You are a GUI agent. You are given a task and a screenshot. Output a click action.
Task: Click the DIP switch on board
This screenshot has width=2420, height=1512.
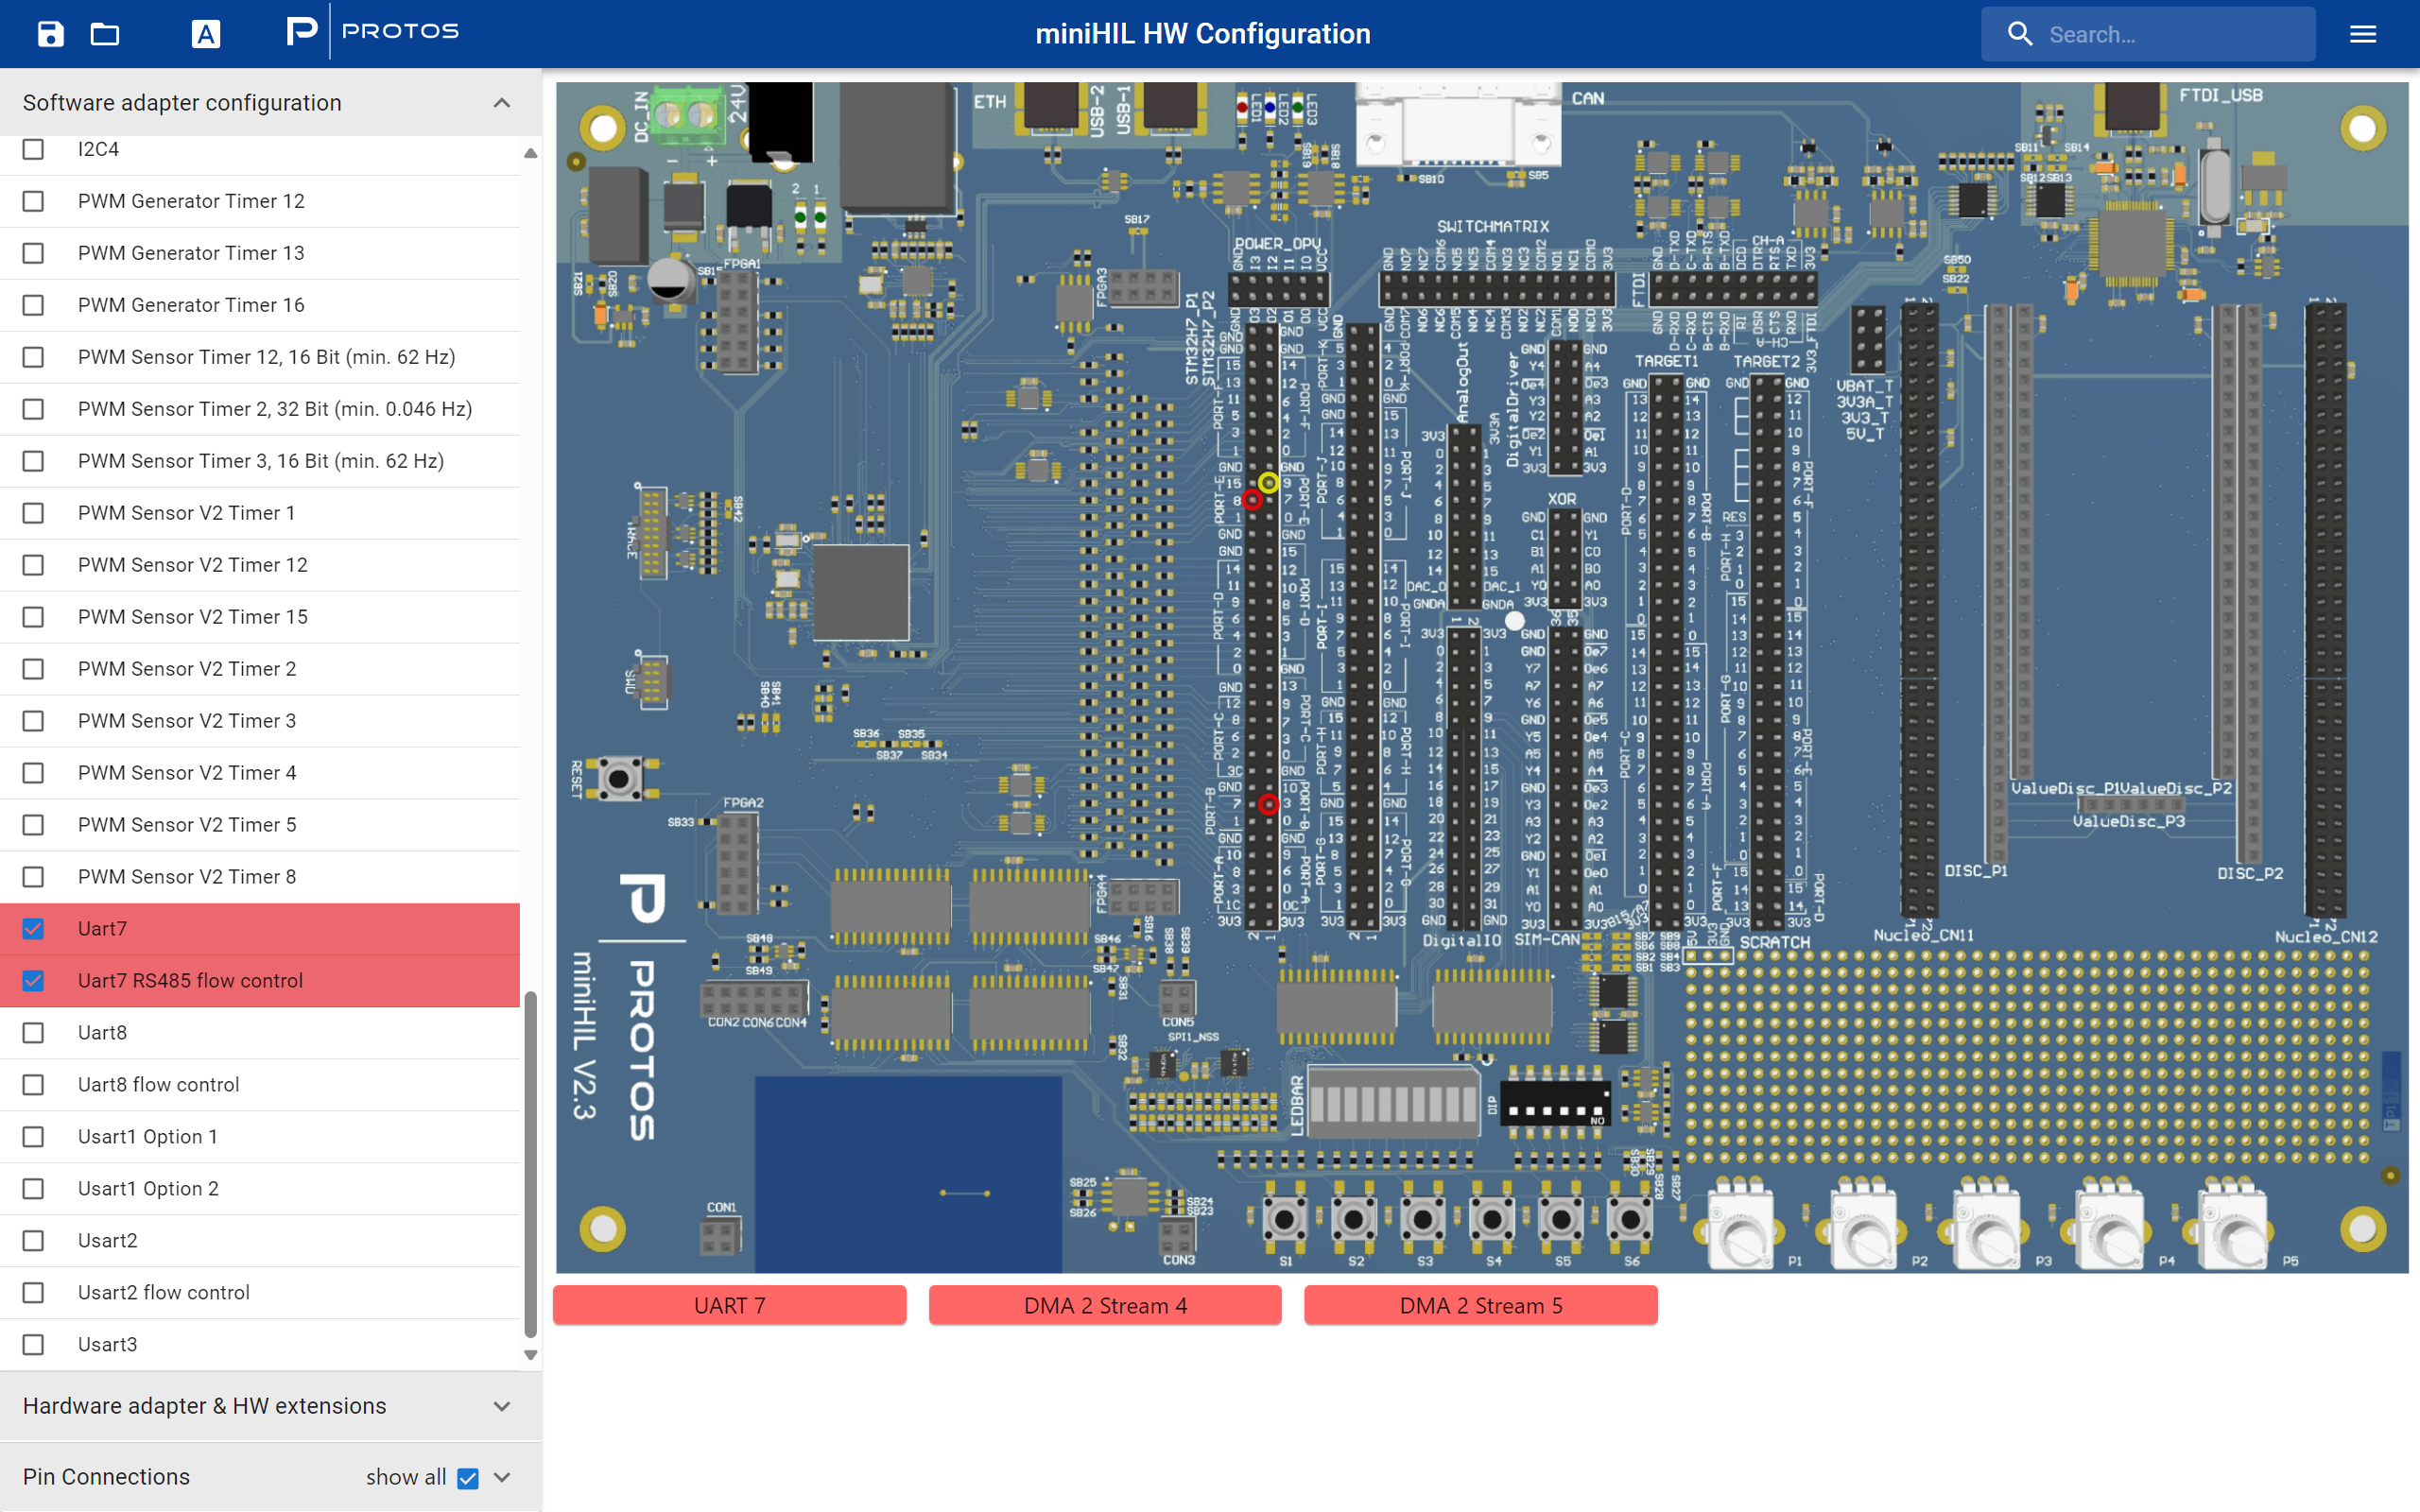[x=1555, y=1103]
